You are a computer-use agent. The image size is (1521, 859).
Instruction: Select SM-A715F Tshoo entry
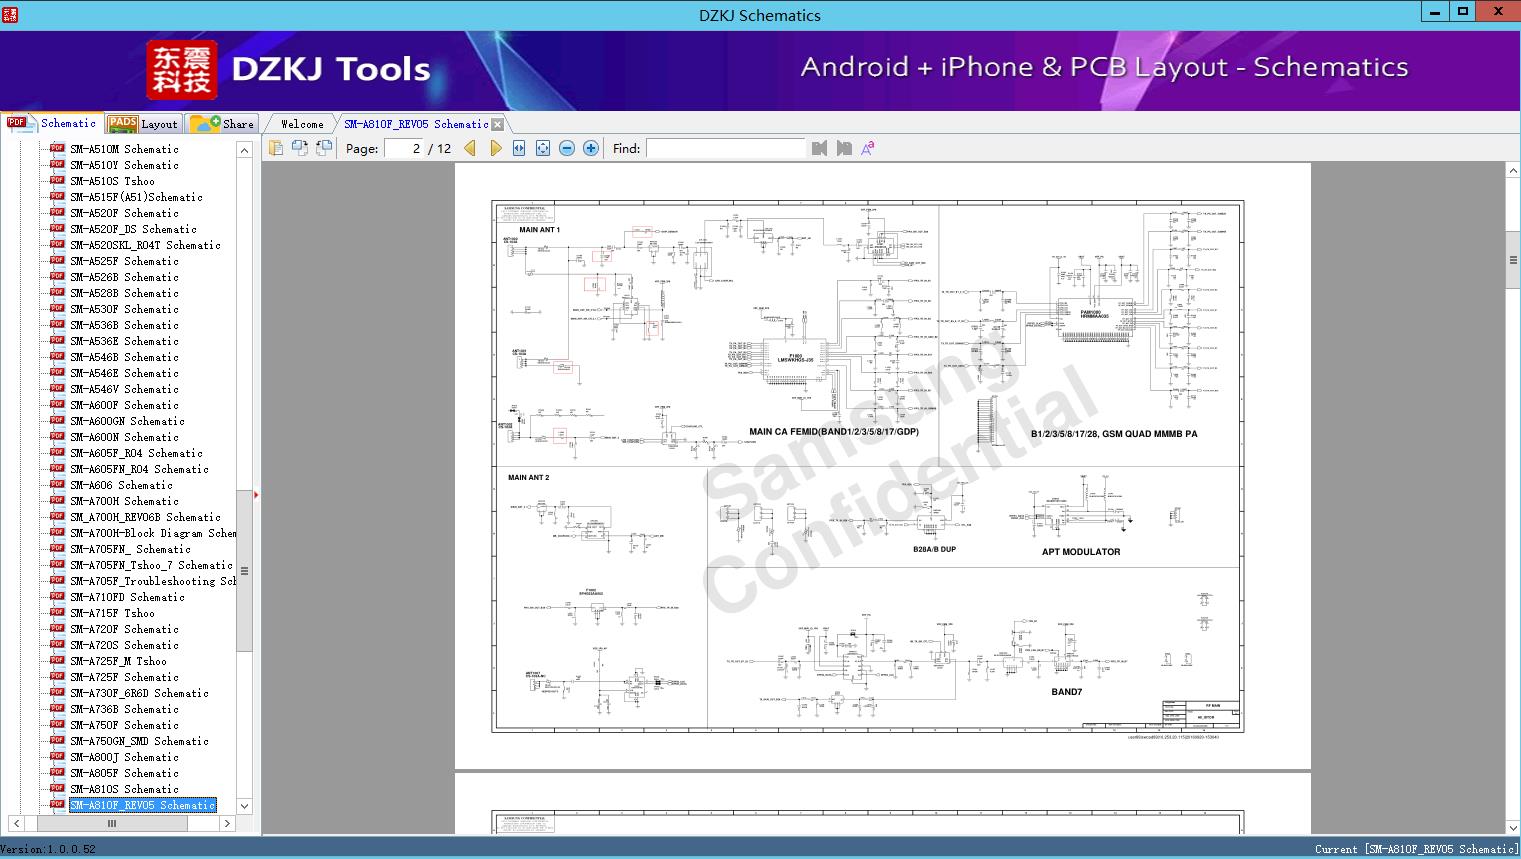[112, 613]
